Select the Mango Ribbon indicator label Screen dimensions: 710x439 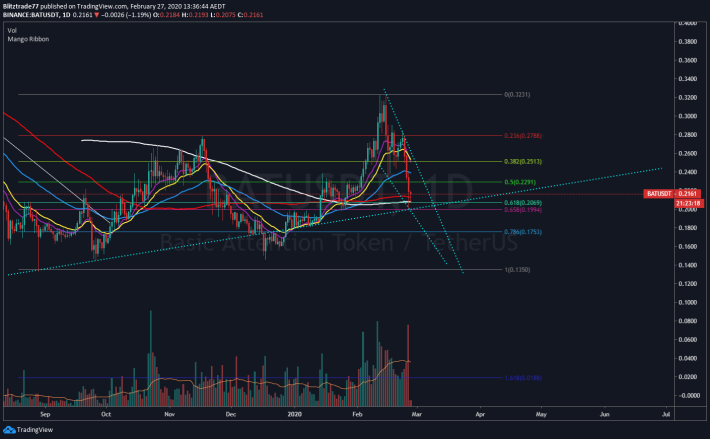tap(28, 39)
